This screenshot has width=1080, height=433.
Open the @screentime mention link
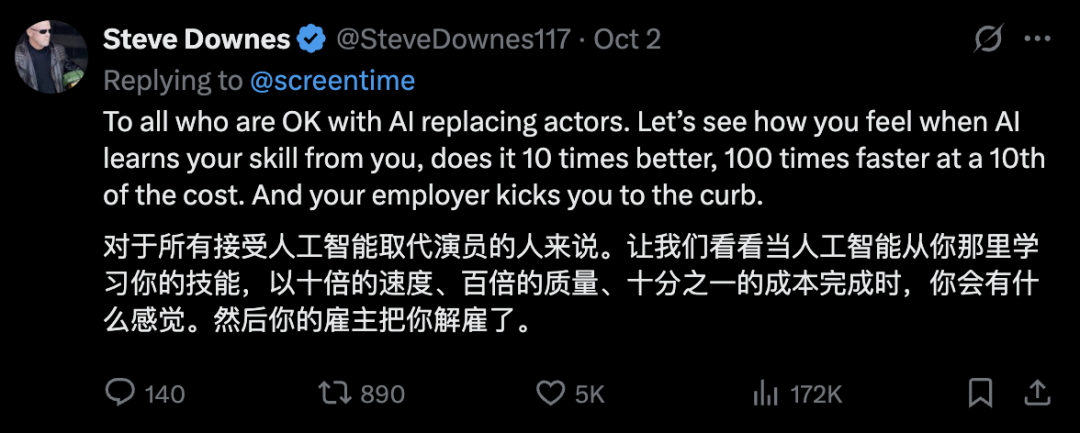331,80
